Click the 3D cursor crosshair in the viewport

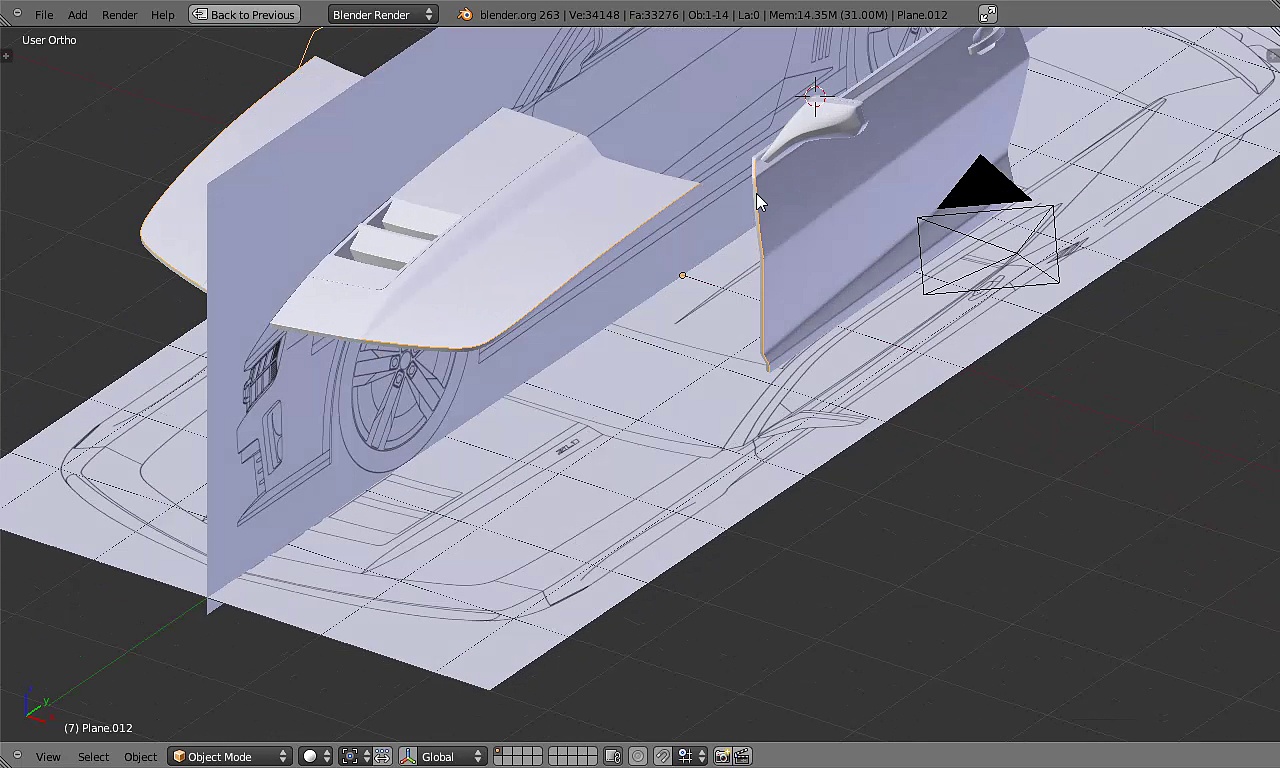(x=815, y=98)
